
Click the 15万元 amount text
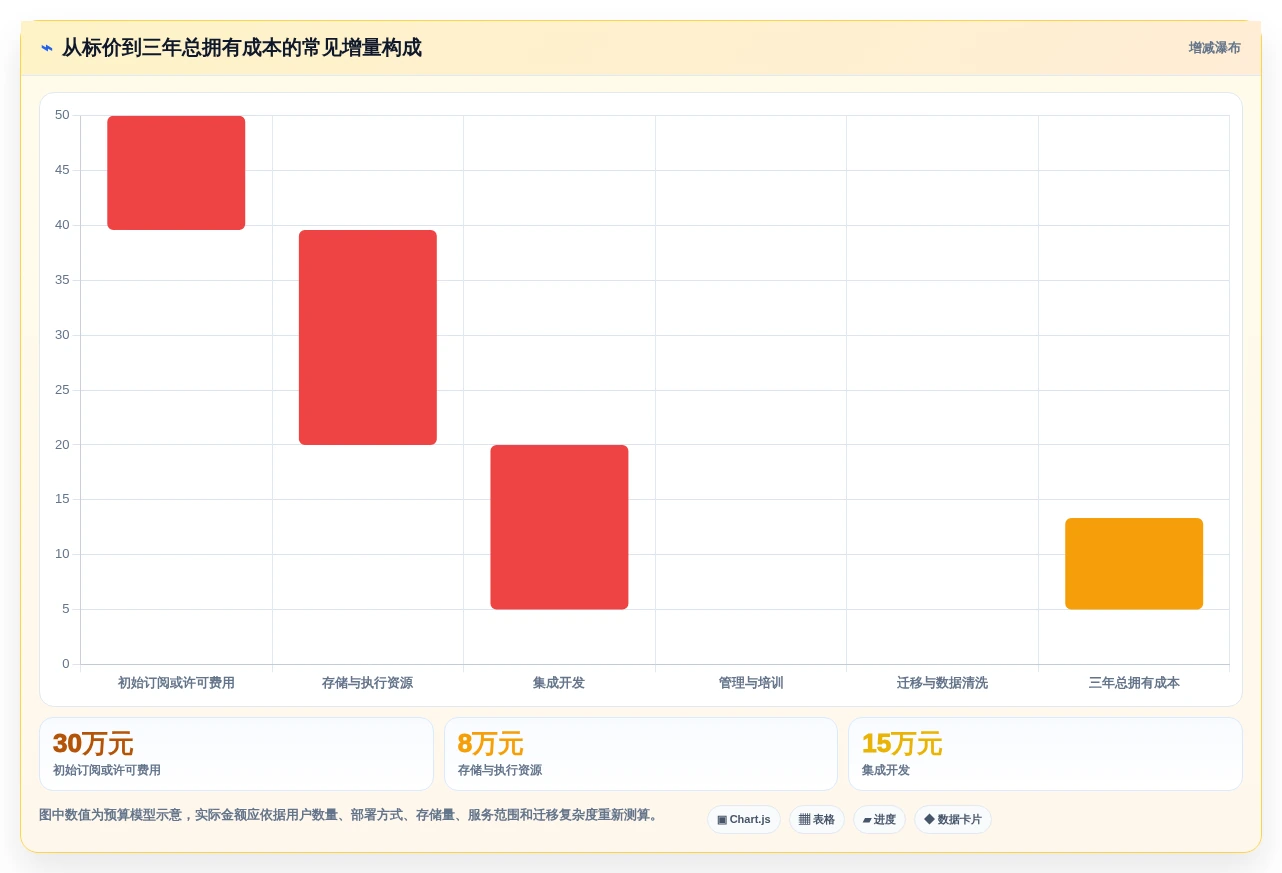tap(902, 743)
